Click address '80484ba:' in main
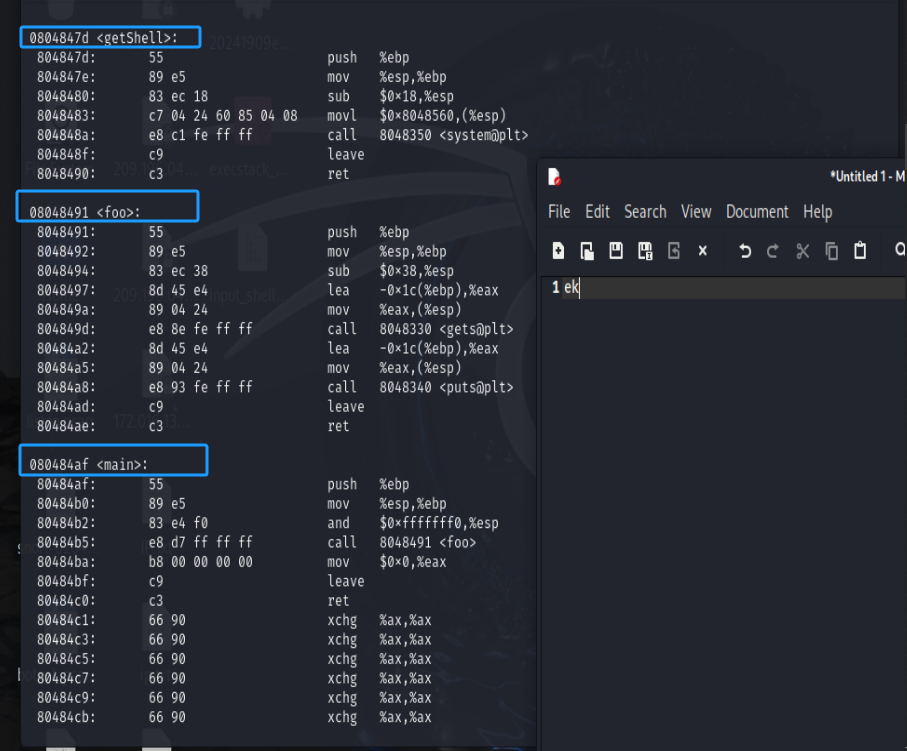907x751 pixels. tap(66, 562)
